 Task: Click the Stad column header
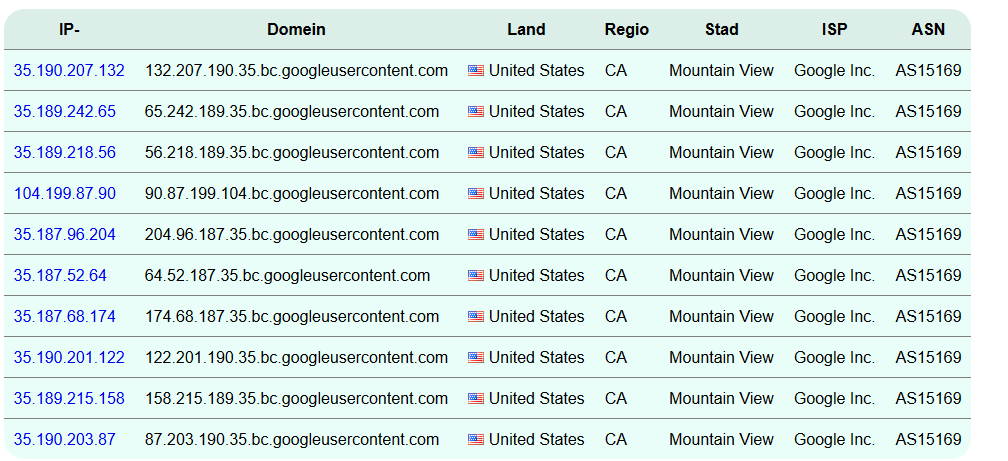(x=721, y=30)
